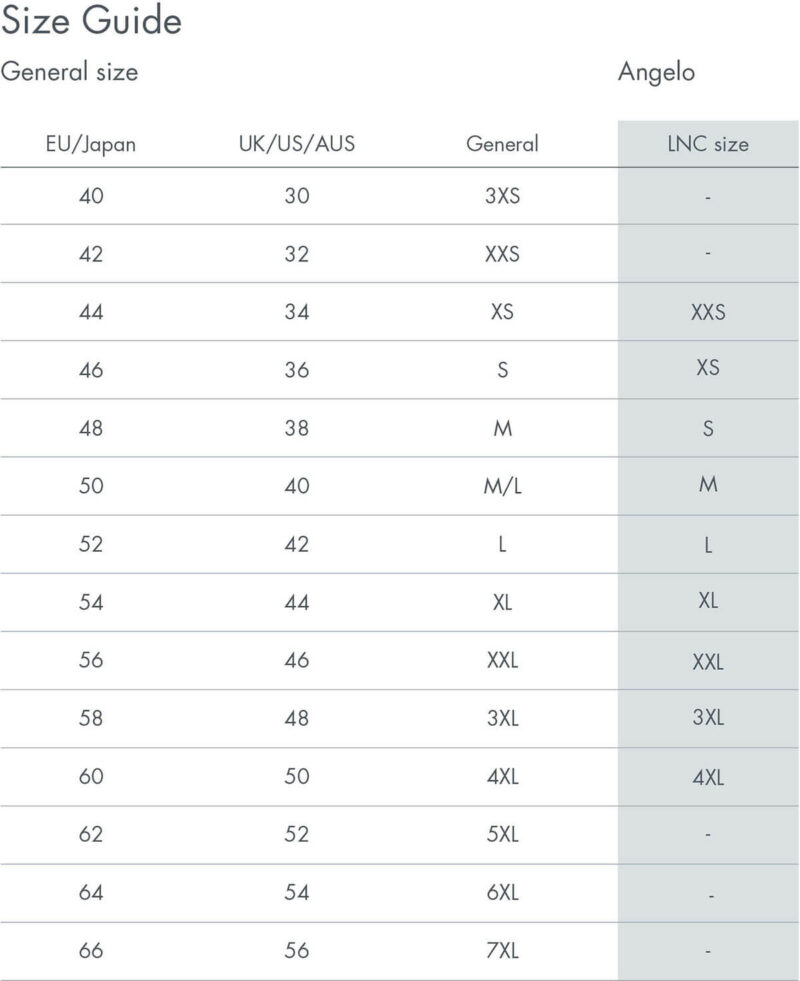This screenshot has height=981, width=800.
Task: Click the General 7XL cell
Action: pyautogui.click(x=502, y=950)
